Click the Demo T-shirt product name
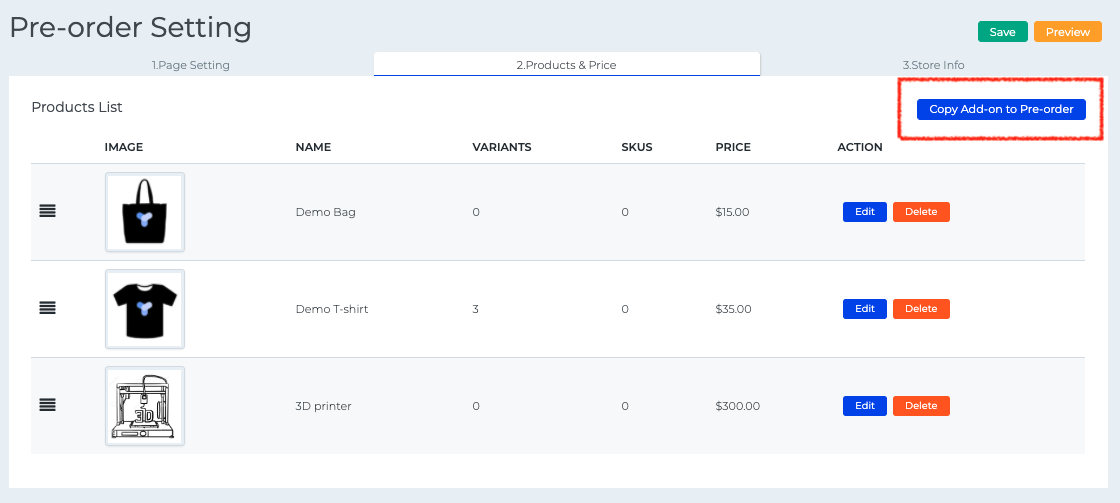The width and height of the screenshot is (1120, 503). click(332, 309)
